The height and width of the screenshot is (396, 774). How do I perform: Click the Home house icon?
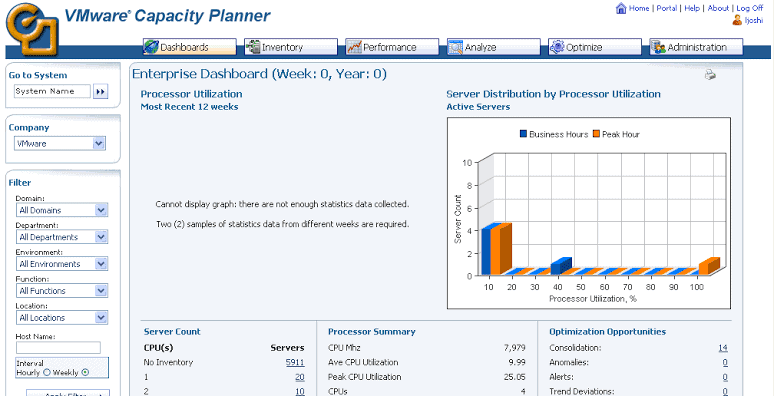coord(621,8)
